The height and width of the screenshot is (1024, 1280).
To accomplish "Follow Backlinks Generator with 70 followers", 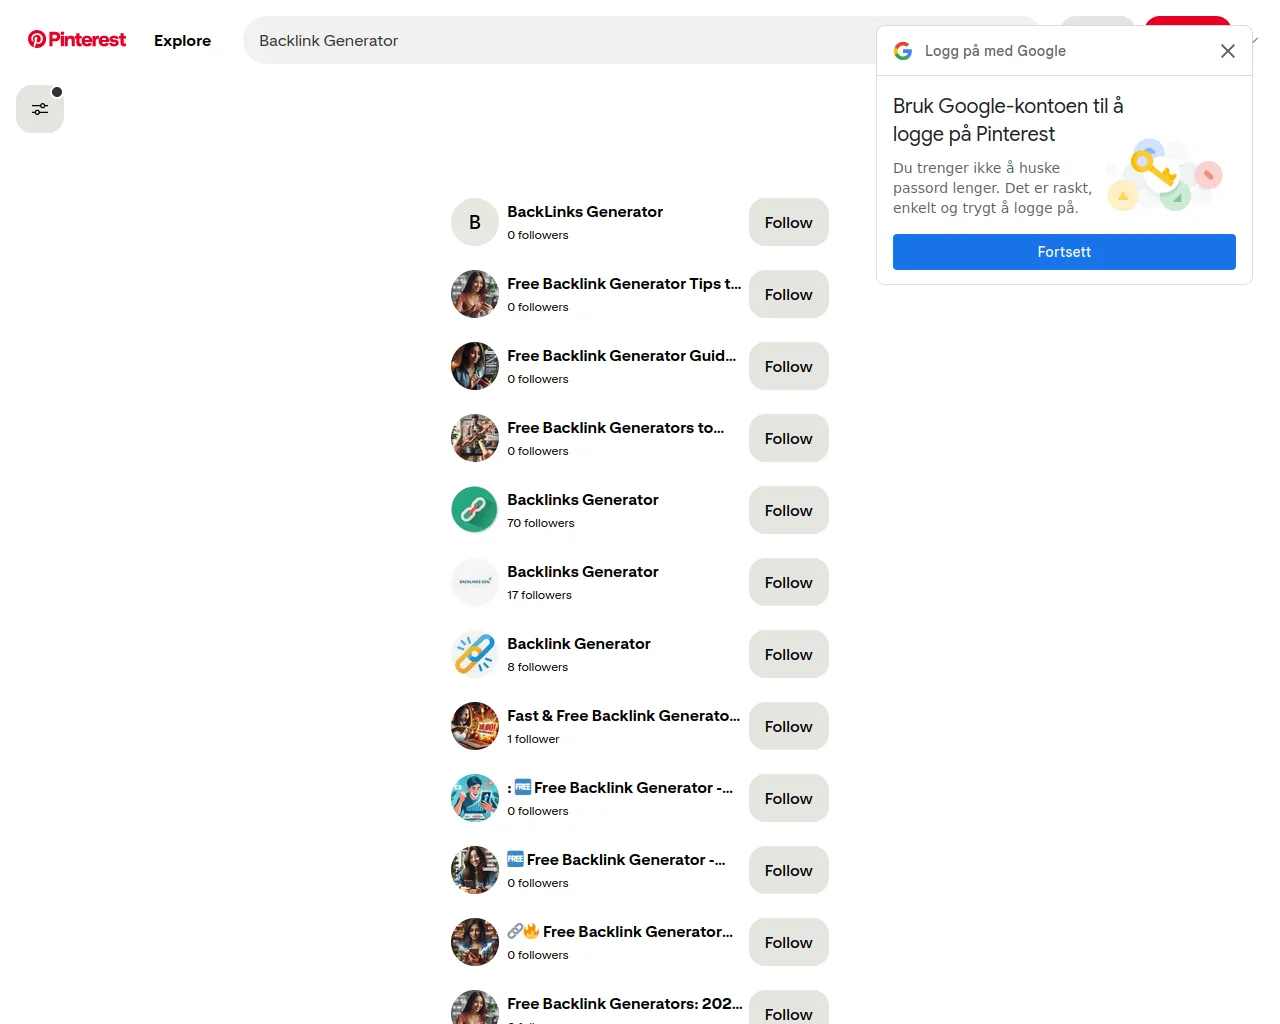I will pos(788,511).
